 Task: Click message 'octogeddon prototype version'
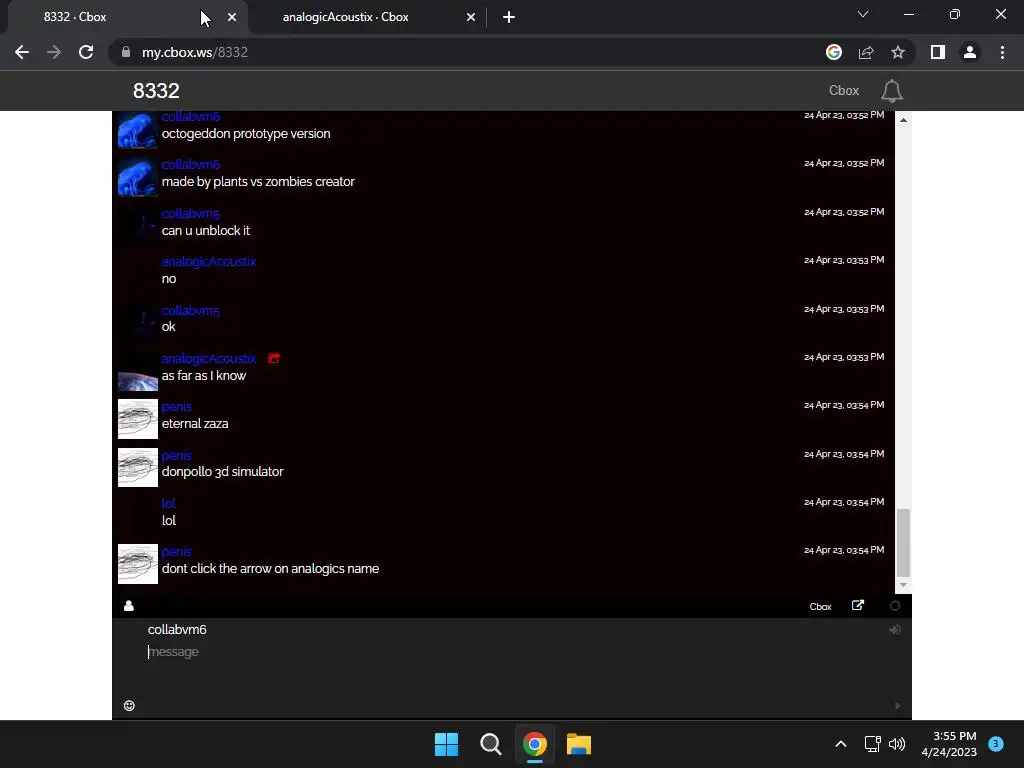click(246, 134)
